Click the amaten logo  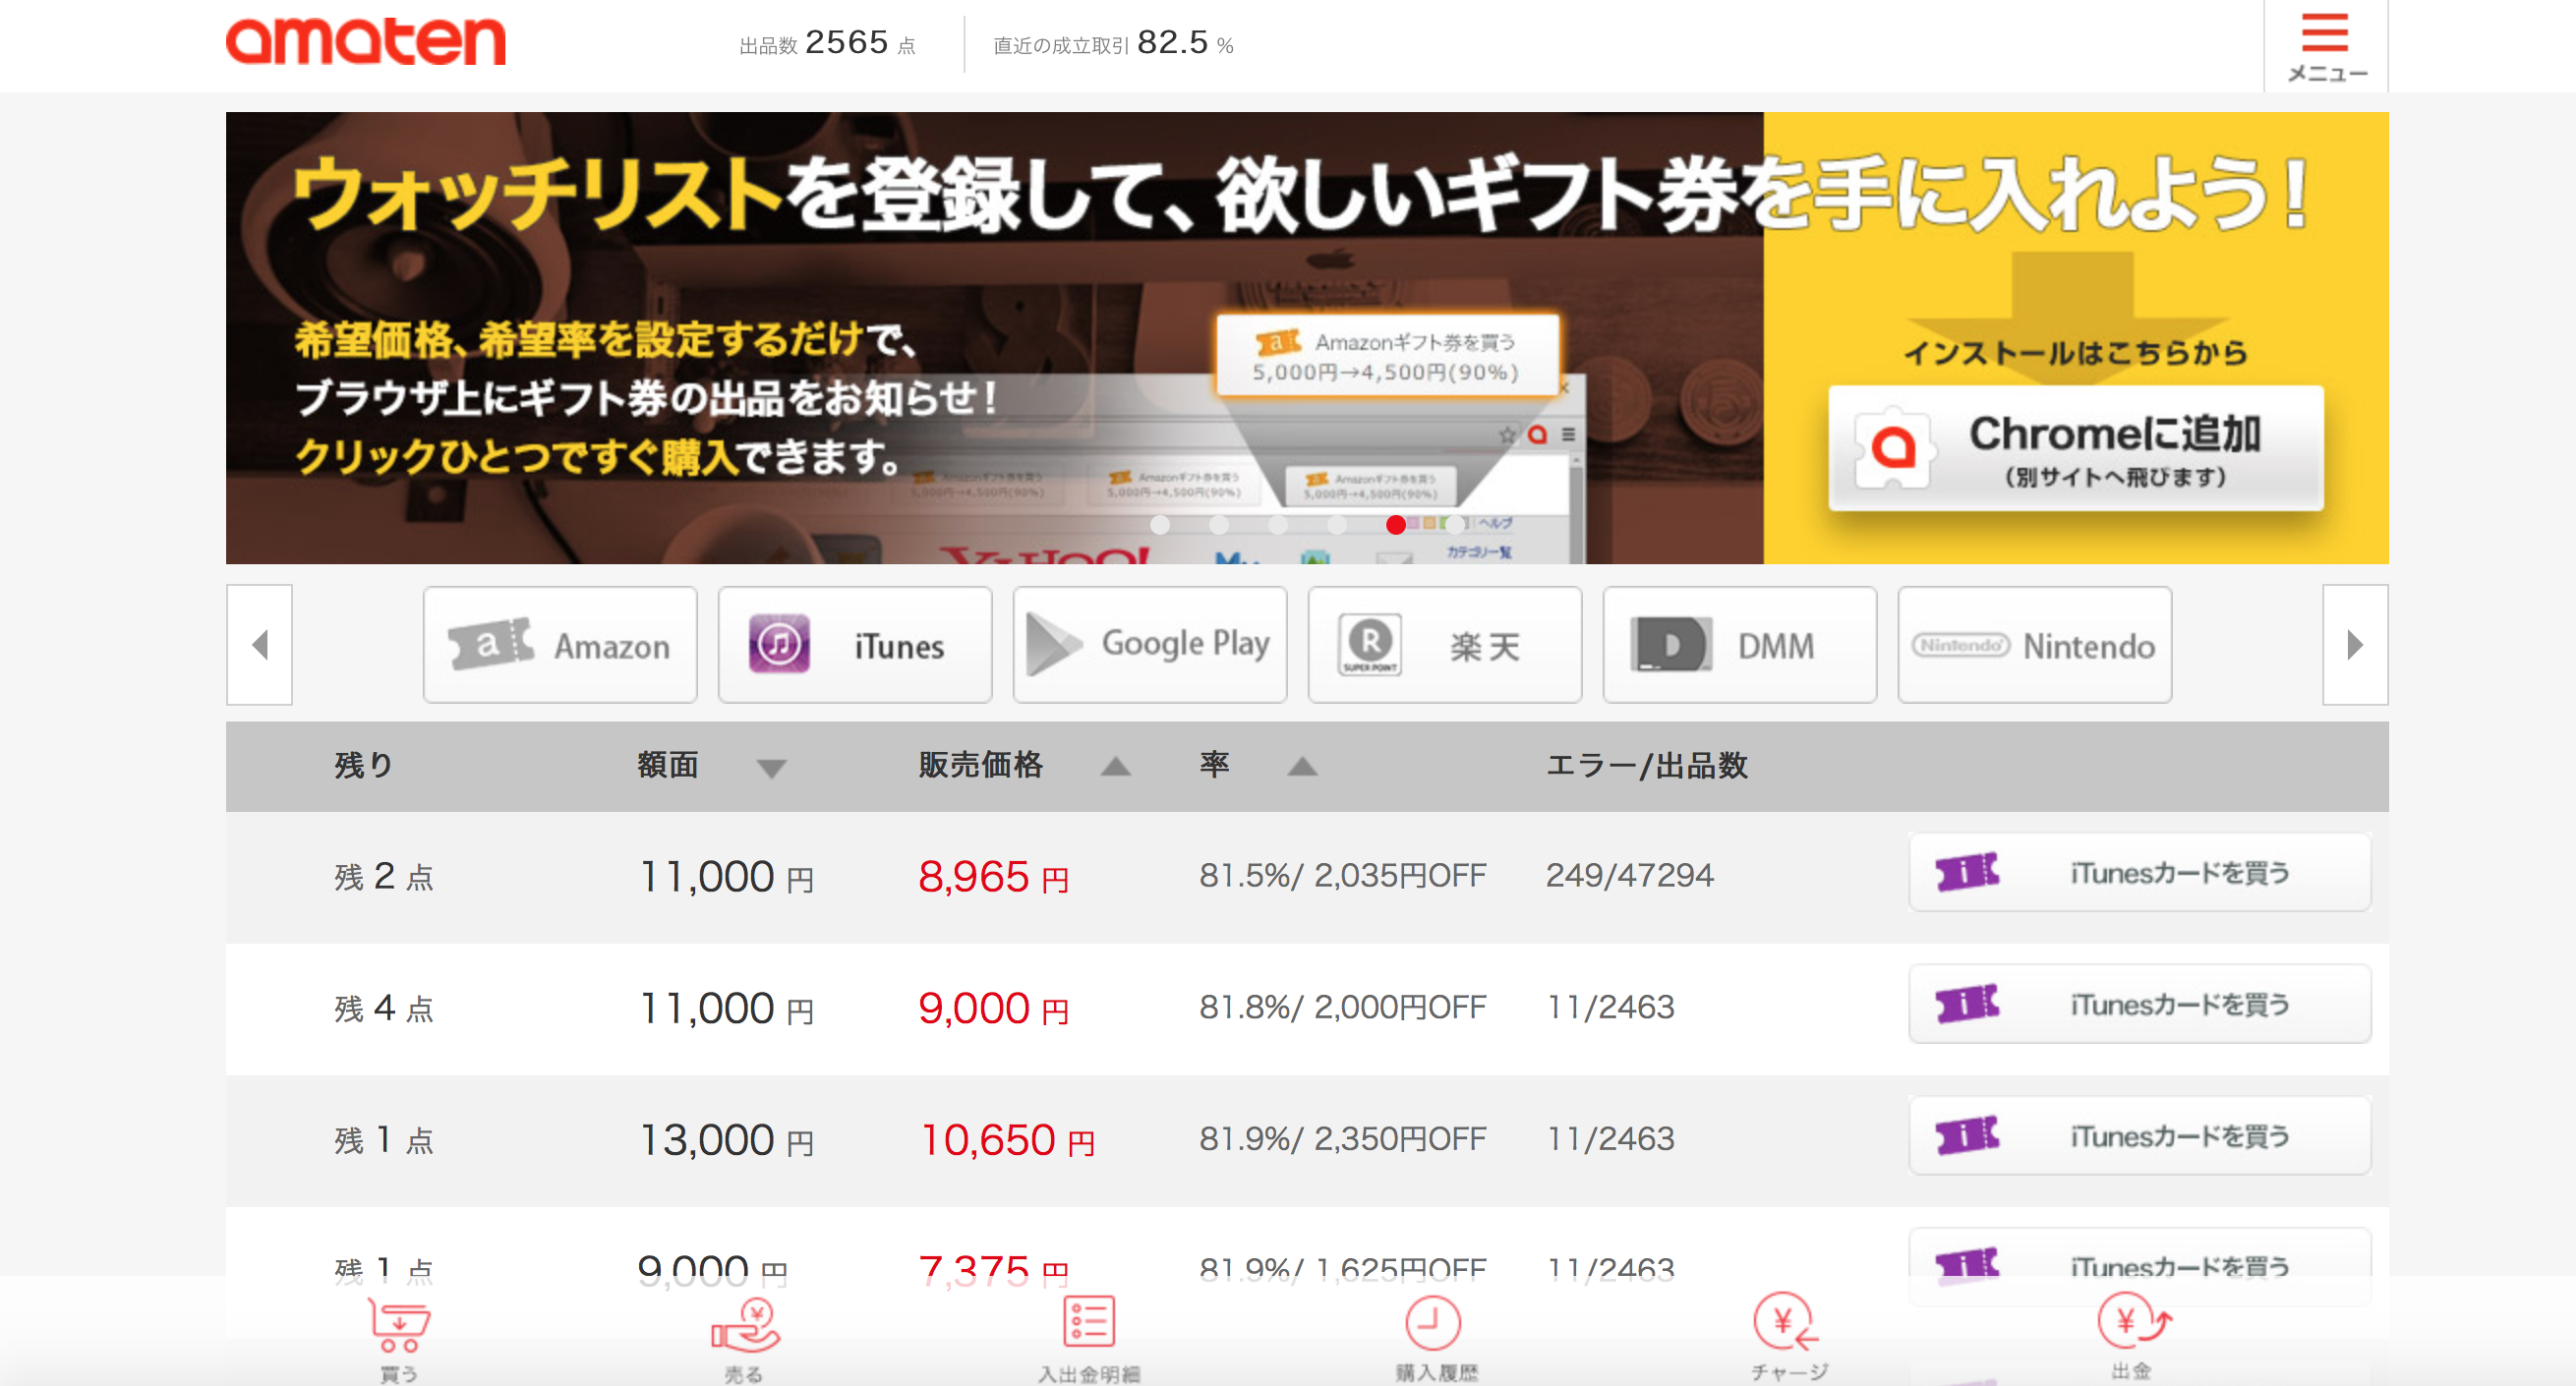[367, 42]
